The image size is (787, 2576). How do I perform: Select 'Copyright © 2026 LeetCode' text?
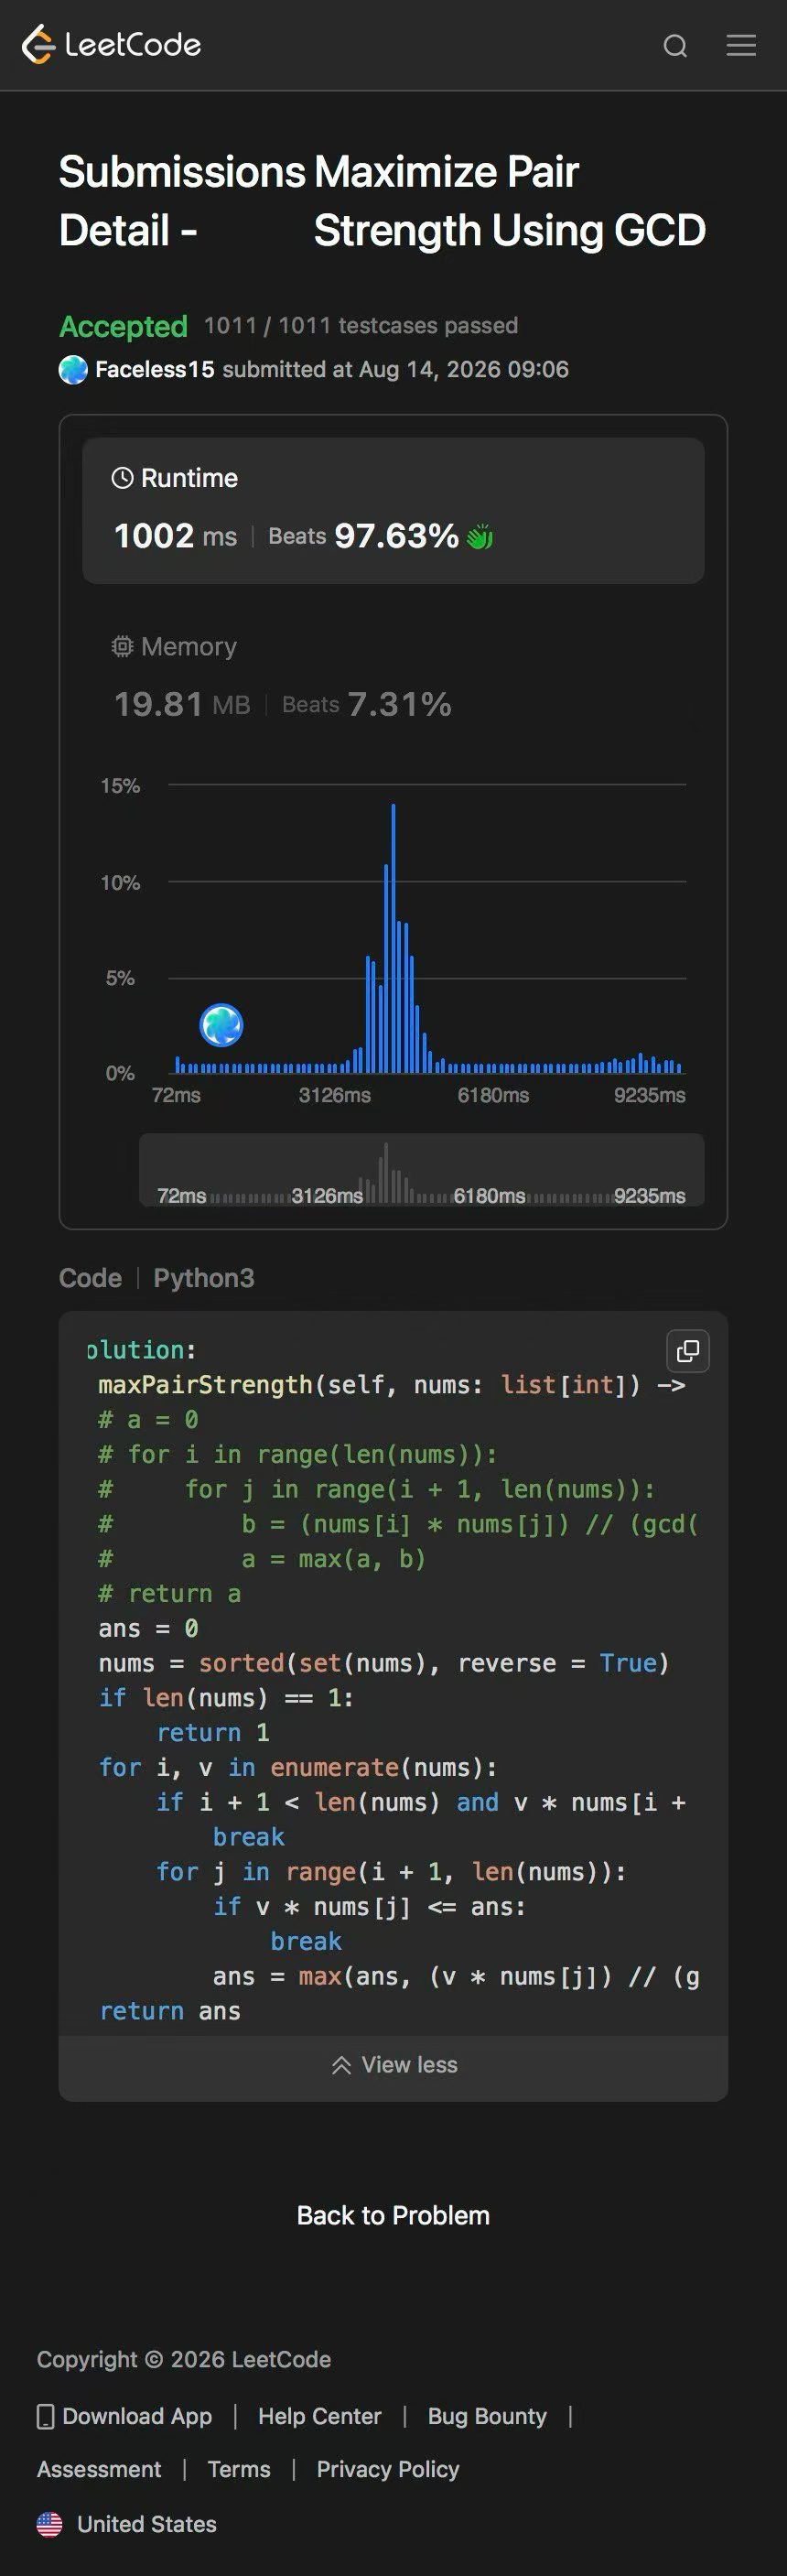point(184,2360)
